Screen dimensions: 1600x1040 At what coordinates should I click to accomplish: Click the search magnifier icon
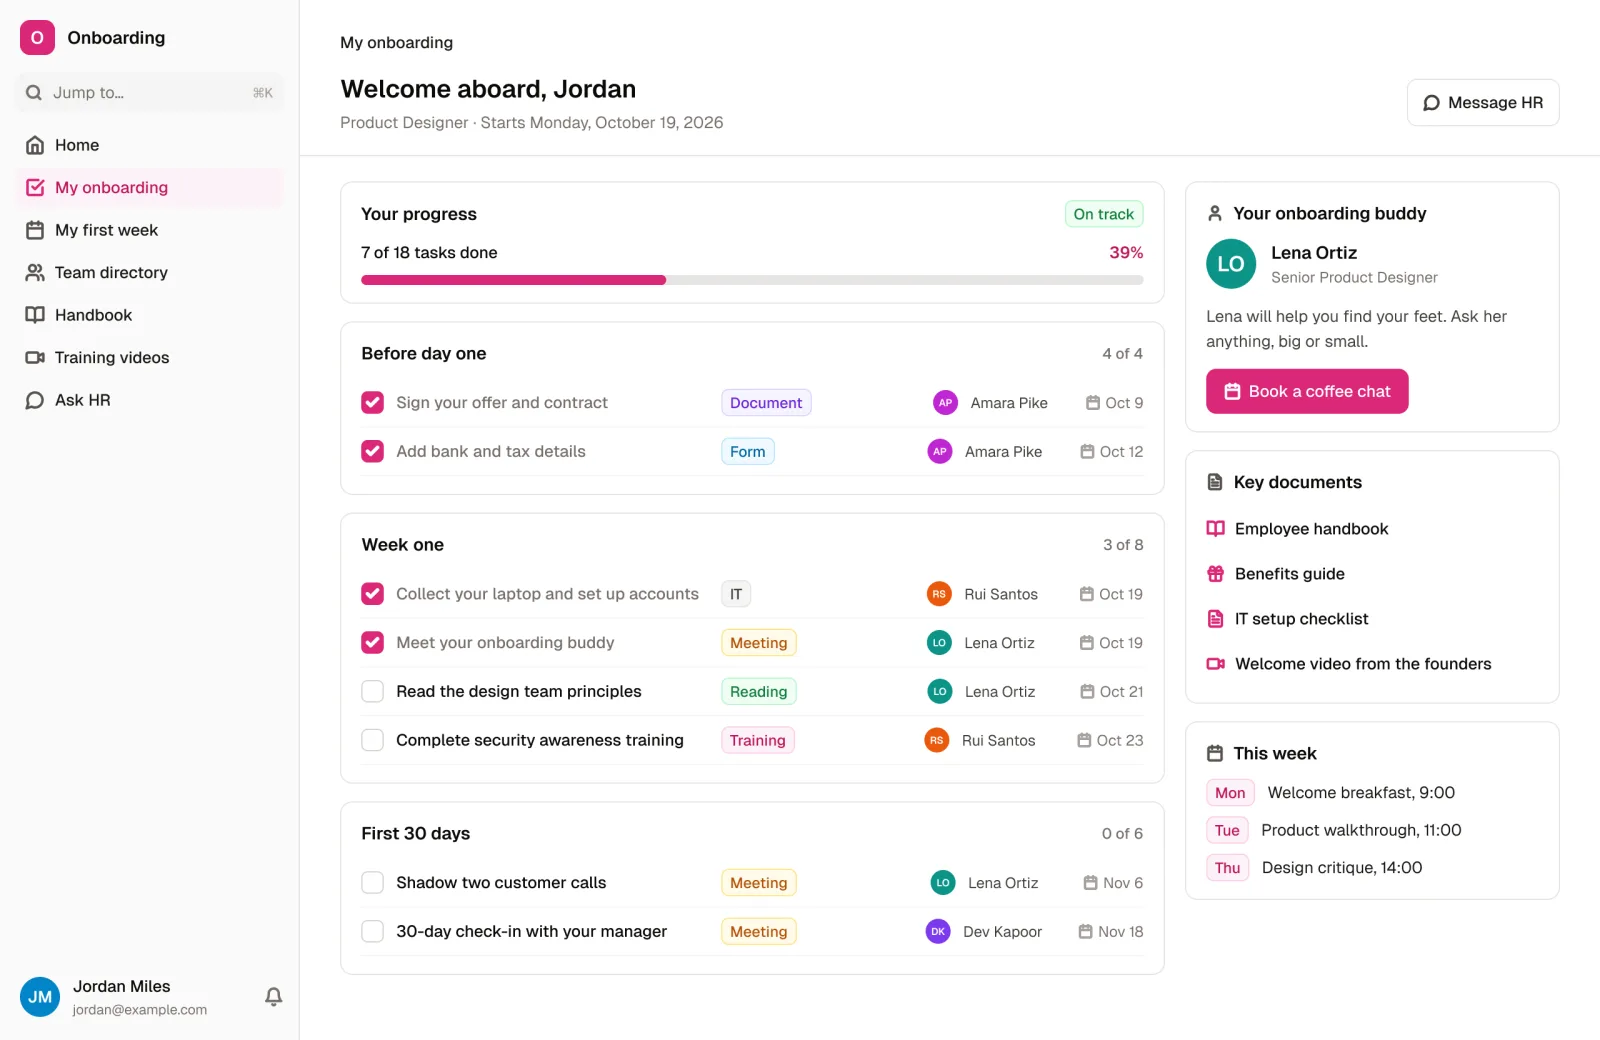[34, 93]
